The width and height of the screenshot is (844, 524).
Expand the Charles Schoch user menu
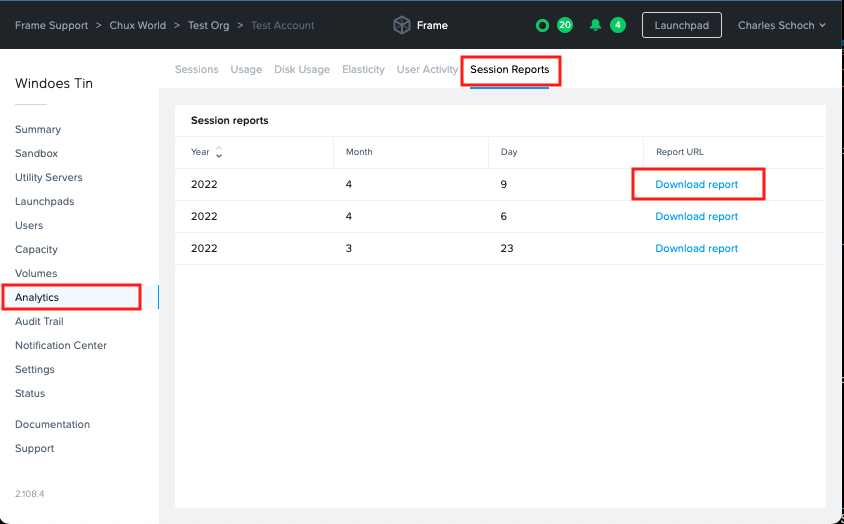782,25
